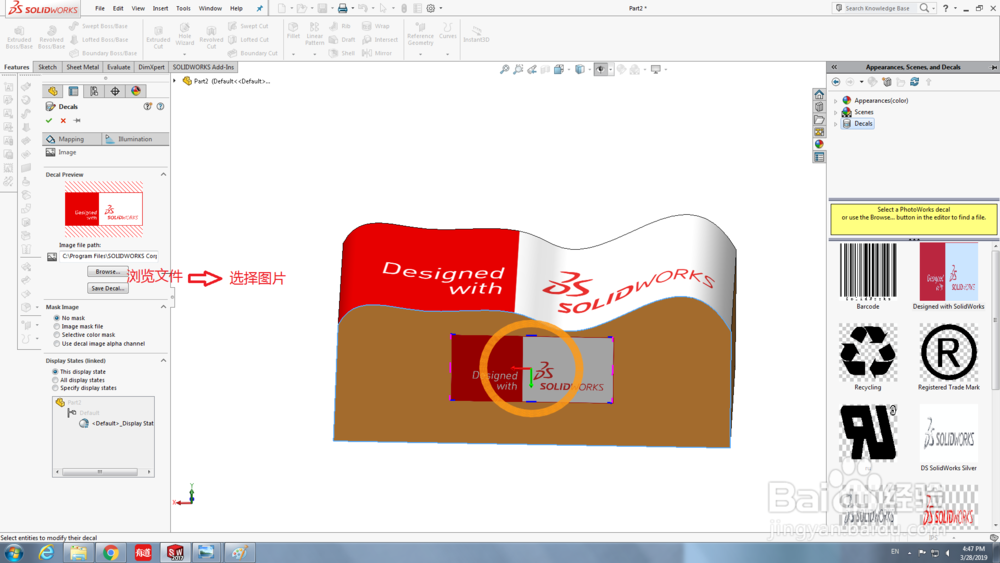This screenshot has height=563, width=1000.
Task: Switch to the Evaluate tab
Action: pyautogui.click(x=119, y=67)
